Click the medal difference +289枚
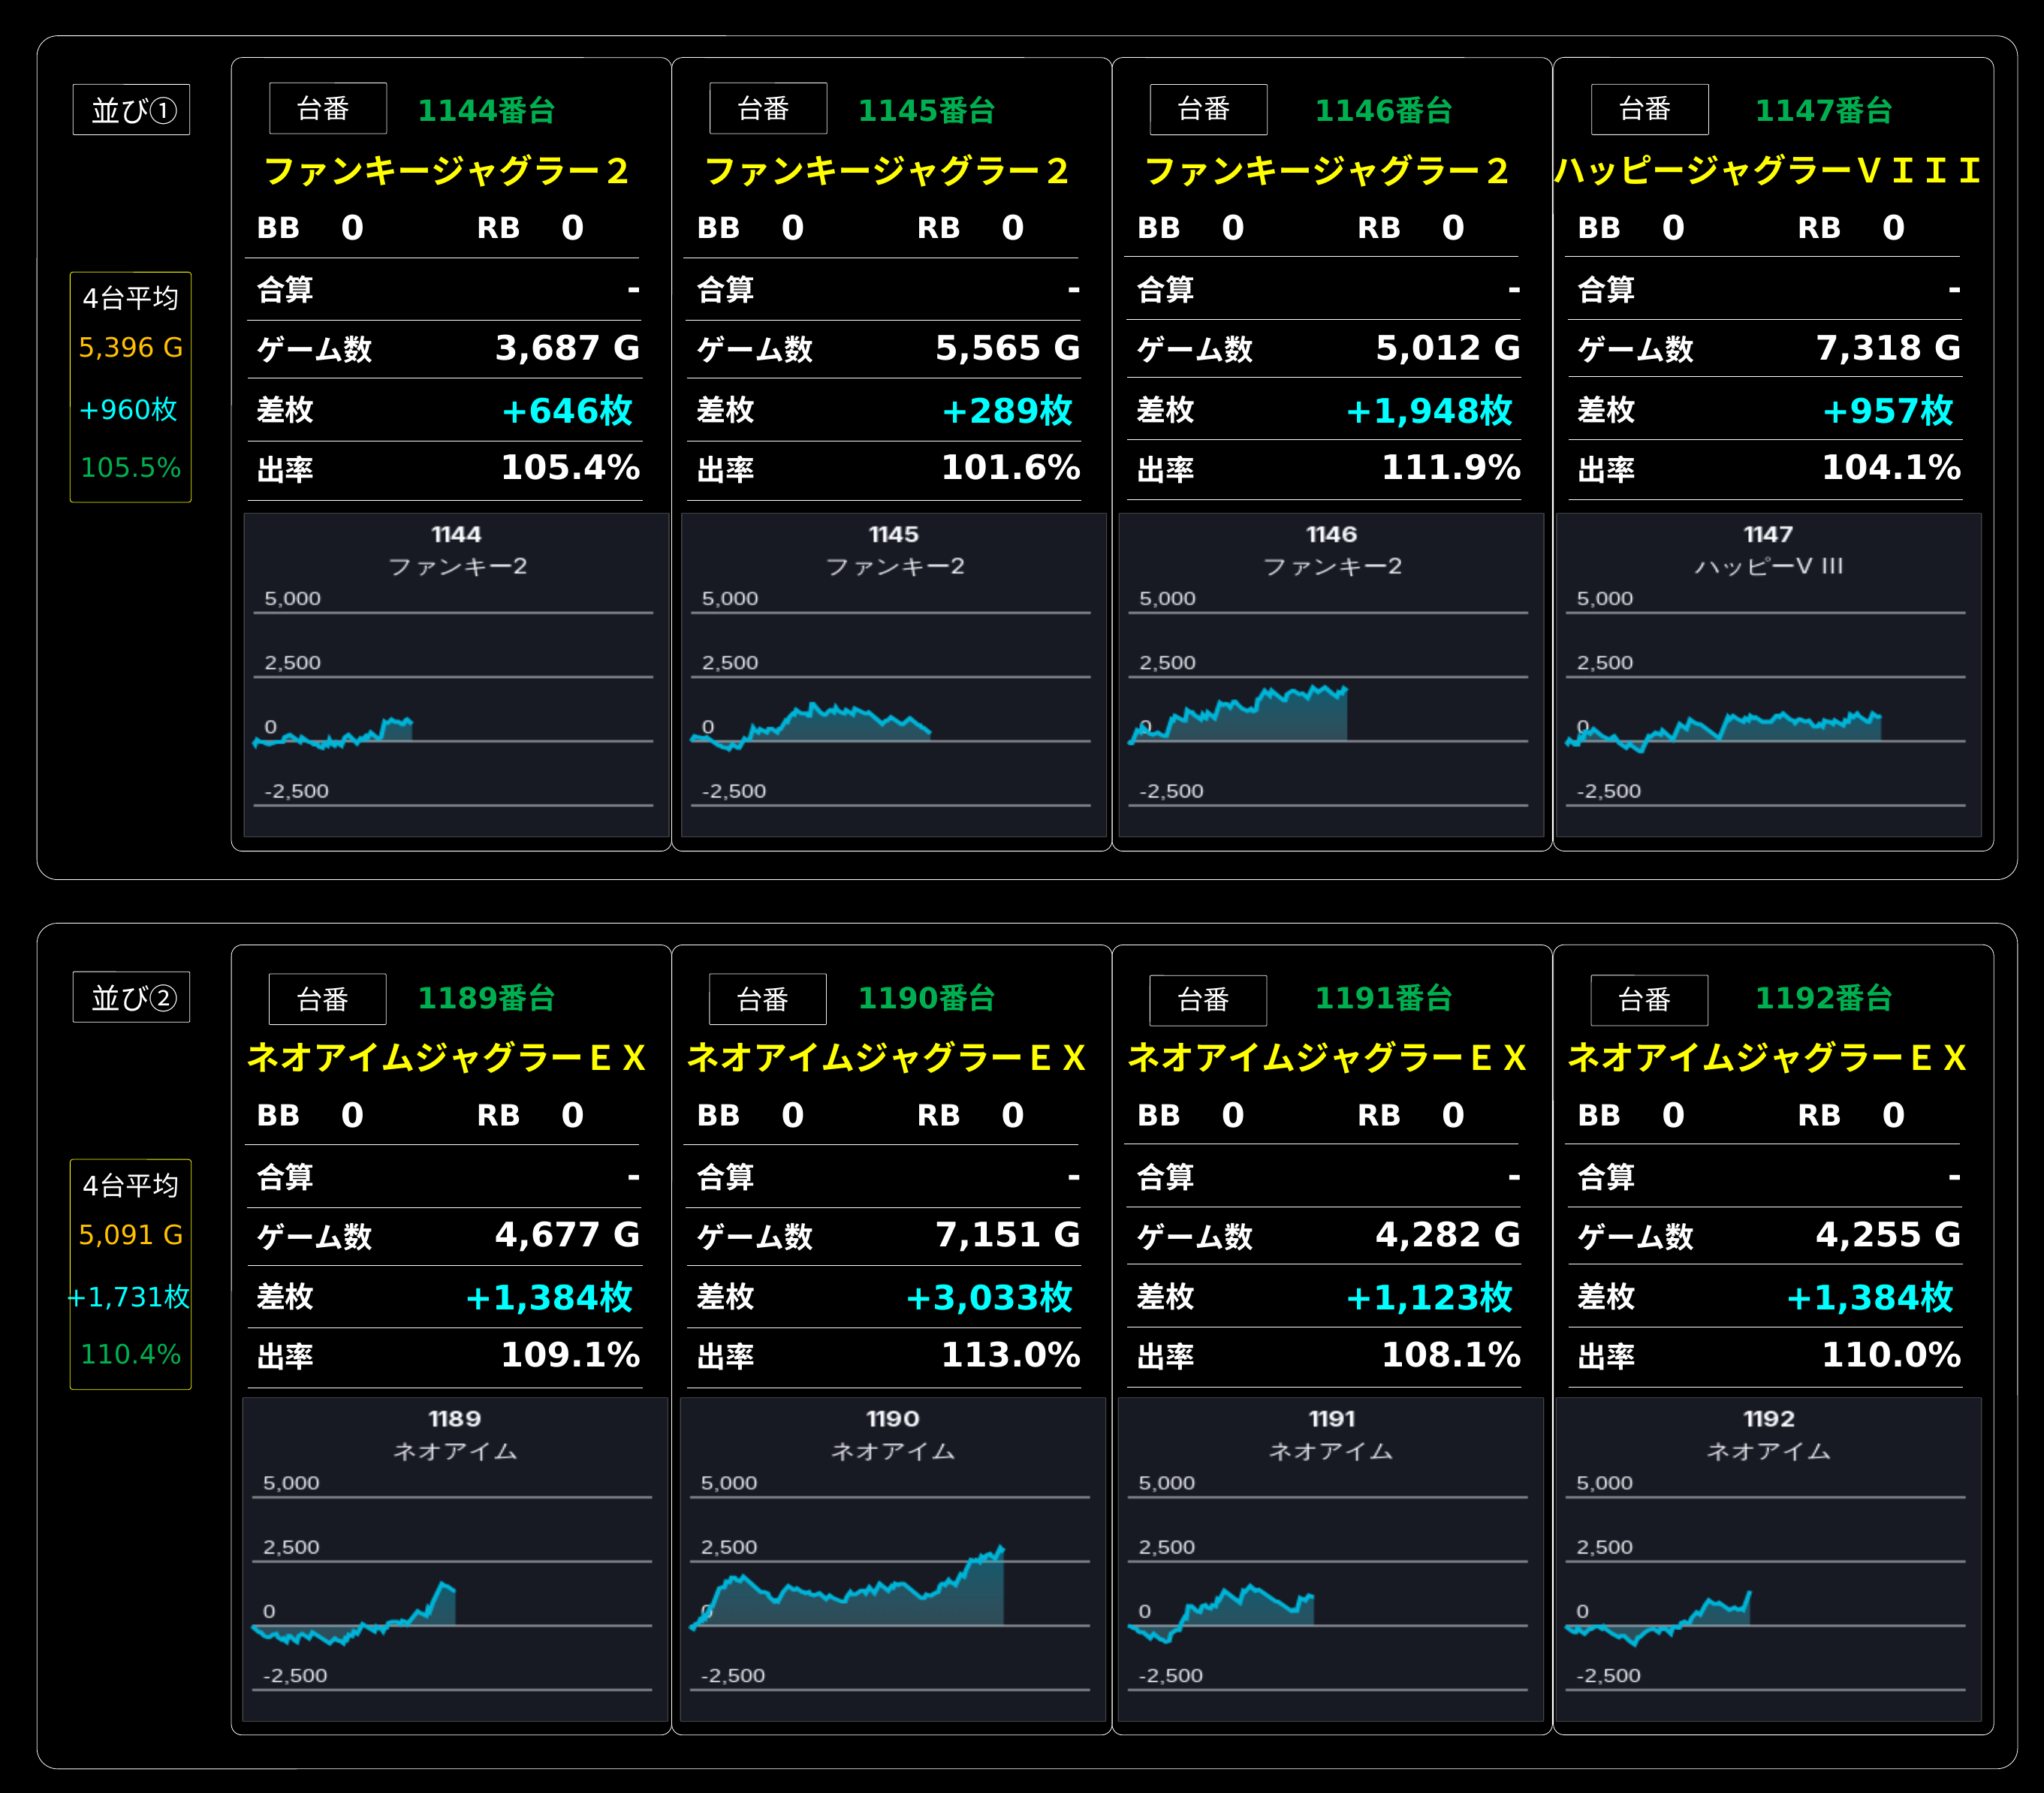This screenshot has width=2044, height=1793. pyautogui.click(x=1007, y=410)
